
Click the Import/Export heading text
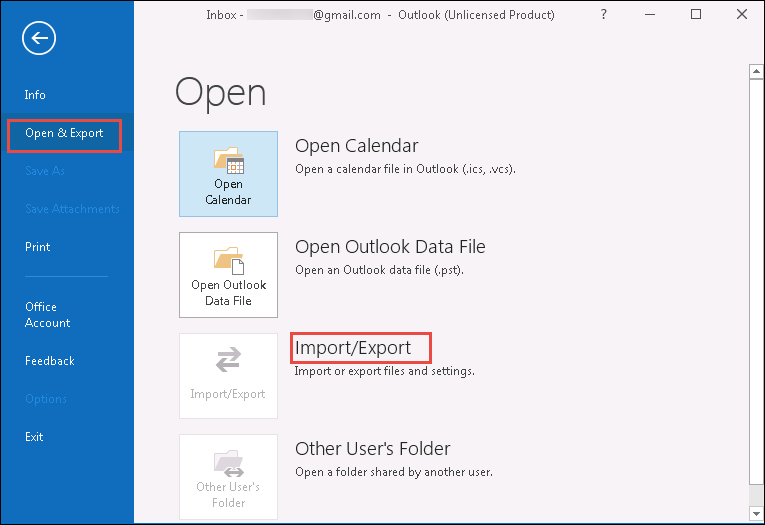352,348
